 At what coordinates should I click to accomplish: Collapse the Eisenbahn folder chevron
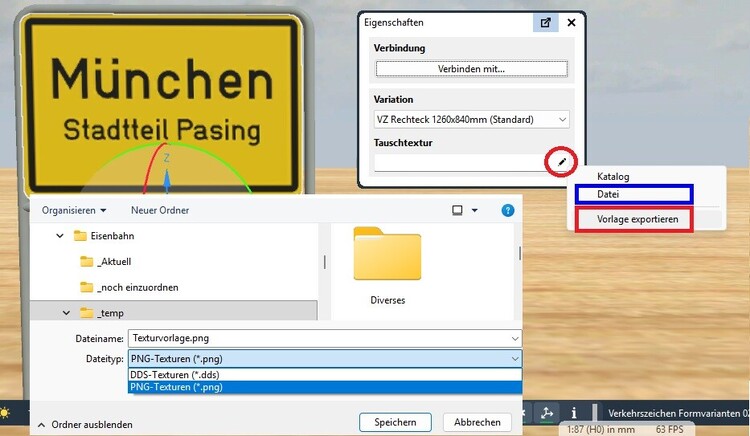pos(60,236)
